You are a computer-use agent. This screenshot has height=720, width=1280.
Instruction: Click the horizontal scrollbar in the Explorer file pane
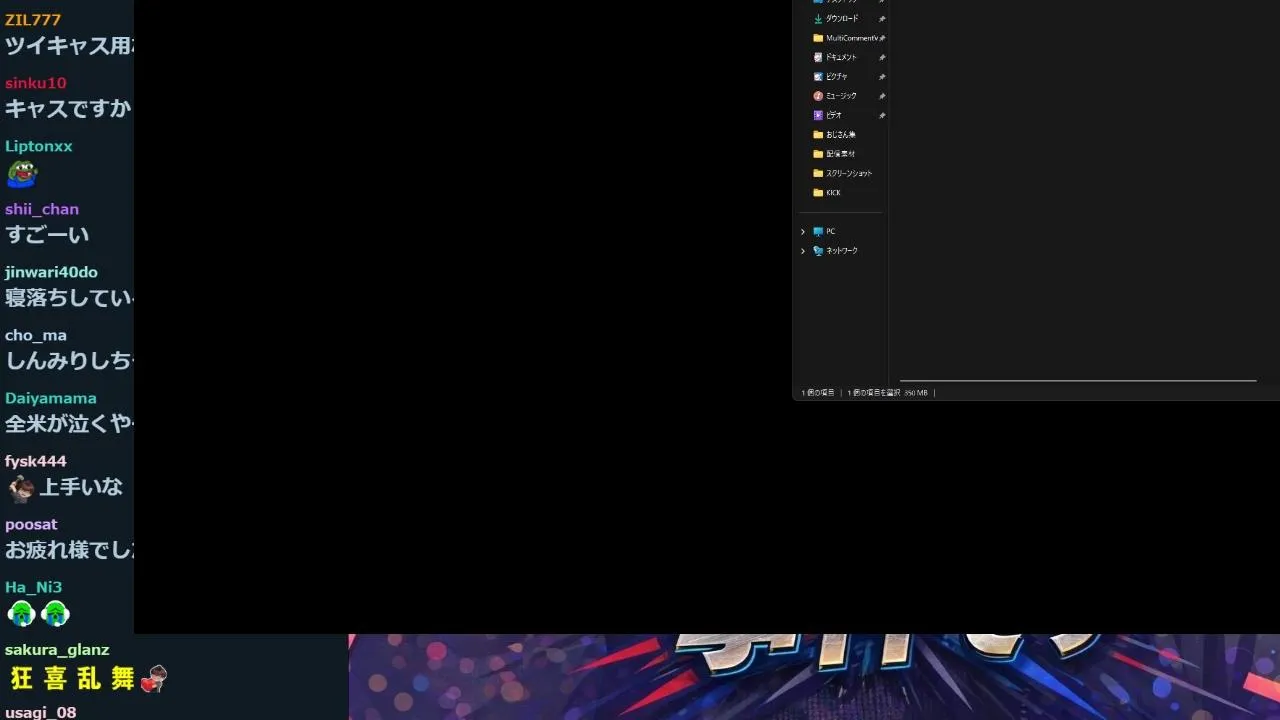tap(1078, 381)
